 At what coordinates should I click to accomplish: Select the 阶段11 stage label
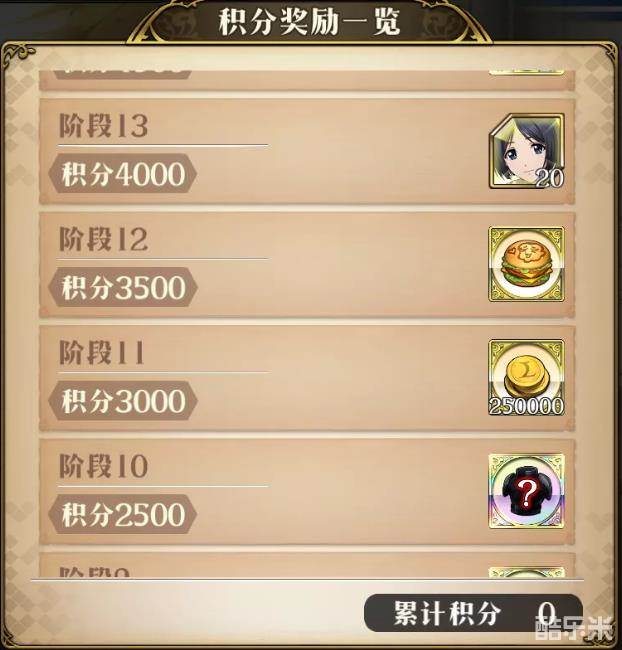[102, 353]
